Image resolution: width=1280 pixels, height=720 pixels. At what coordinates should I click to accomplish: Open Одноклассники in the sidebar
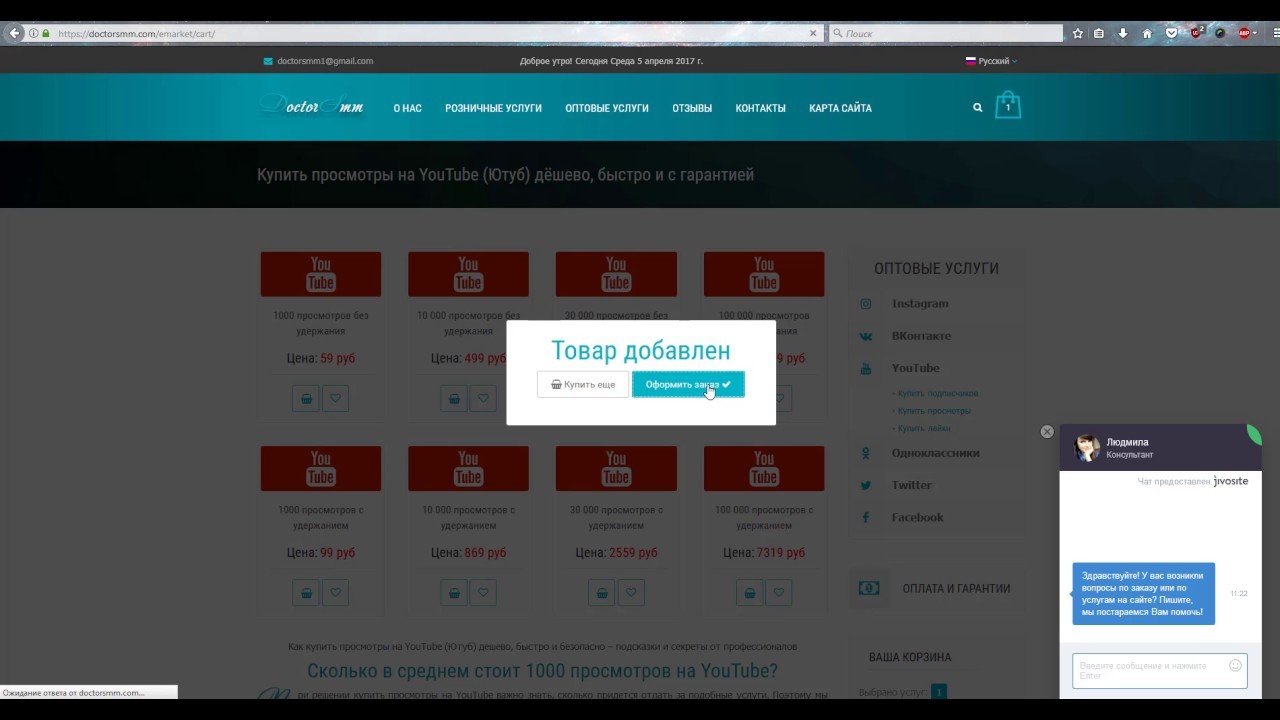coord(935,453)
